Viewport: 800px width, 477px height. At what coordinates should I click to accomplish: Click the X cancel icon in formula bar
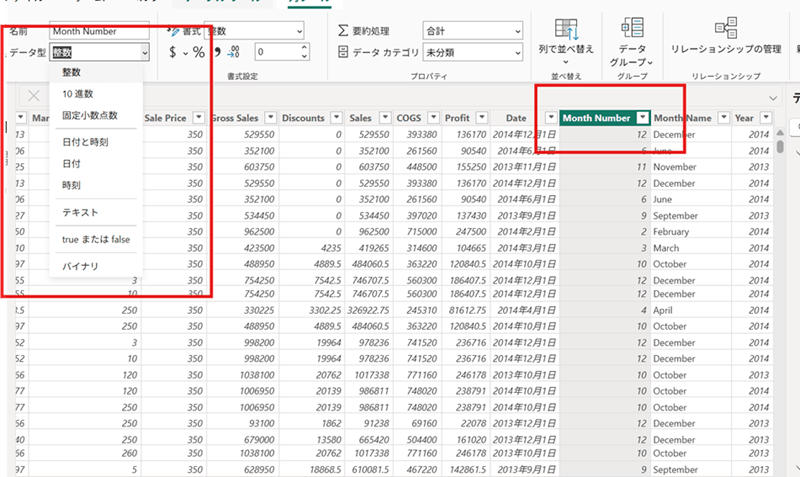33,96
